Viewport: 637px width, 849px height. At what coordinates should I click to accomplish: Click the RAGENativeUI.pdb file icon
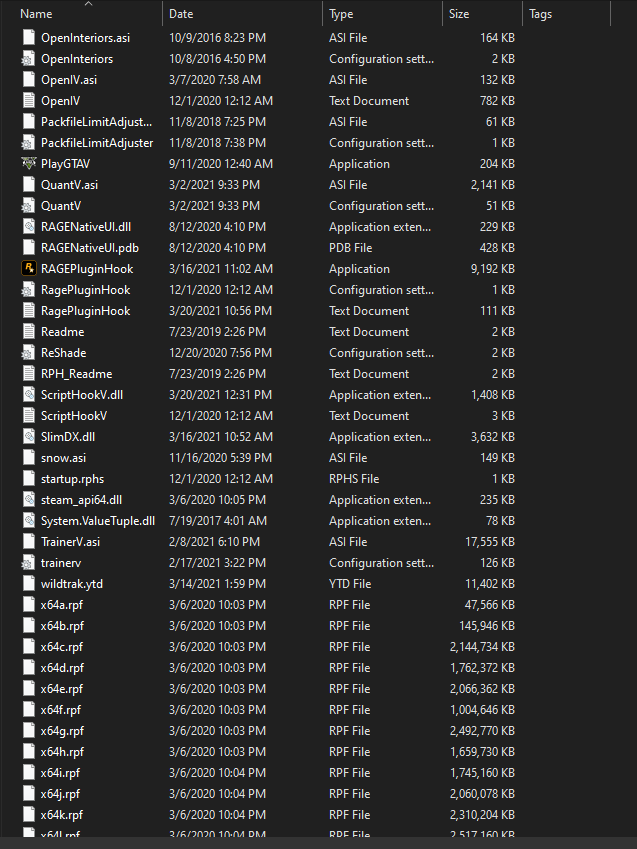(x=29, y=248)
